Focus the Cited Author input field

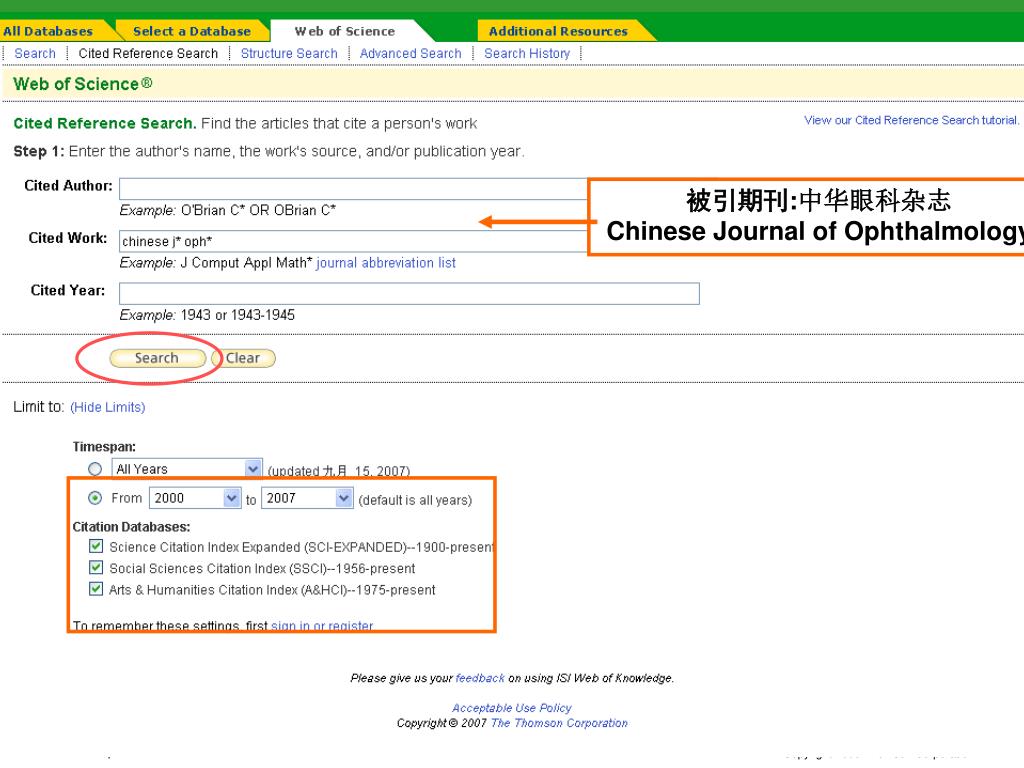(353, 189)
